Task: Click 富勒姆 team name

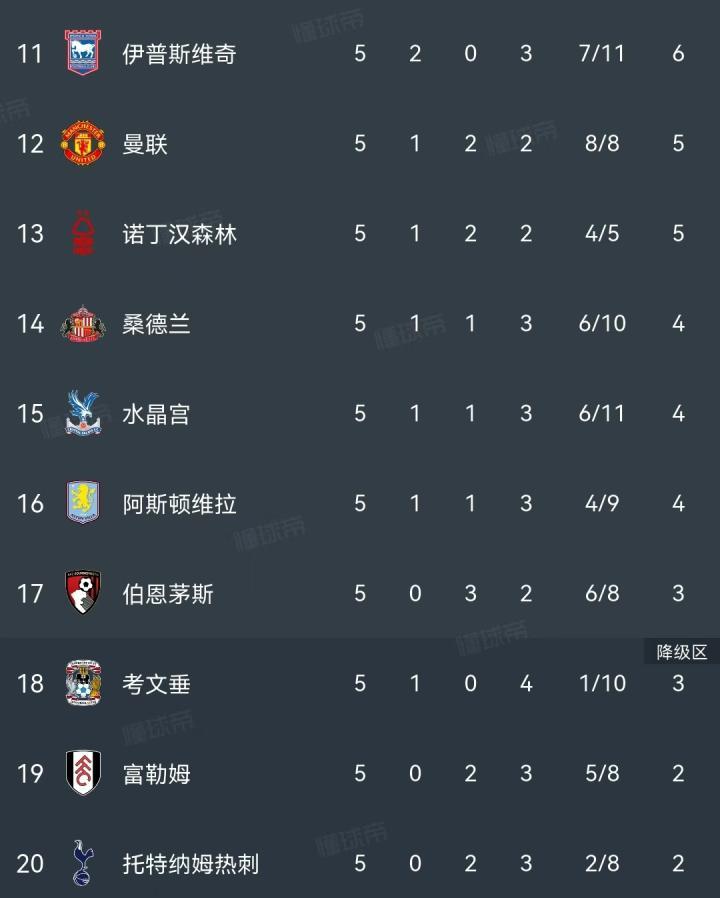Action: pyautogui.click(x=156, y=774)
